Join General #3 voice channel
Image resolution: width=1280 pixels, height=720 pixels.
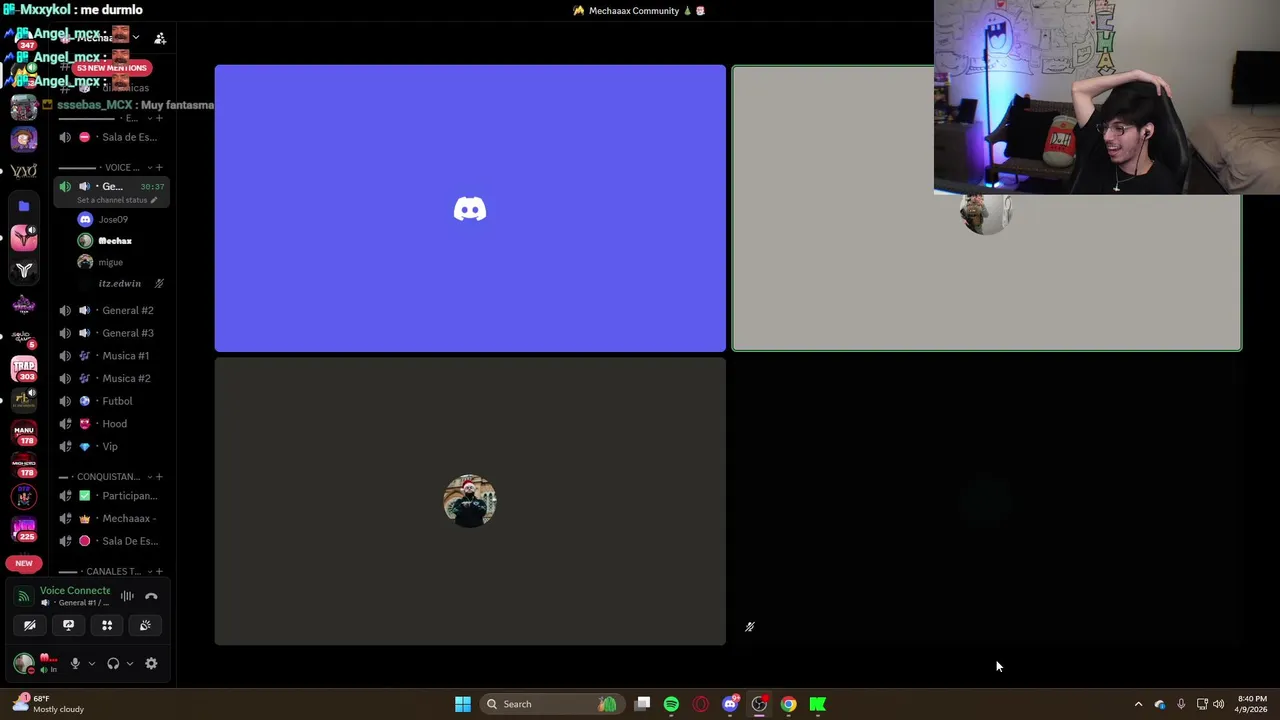coord(111,333)
